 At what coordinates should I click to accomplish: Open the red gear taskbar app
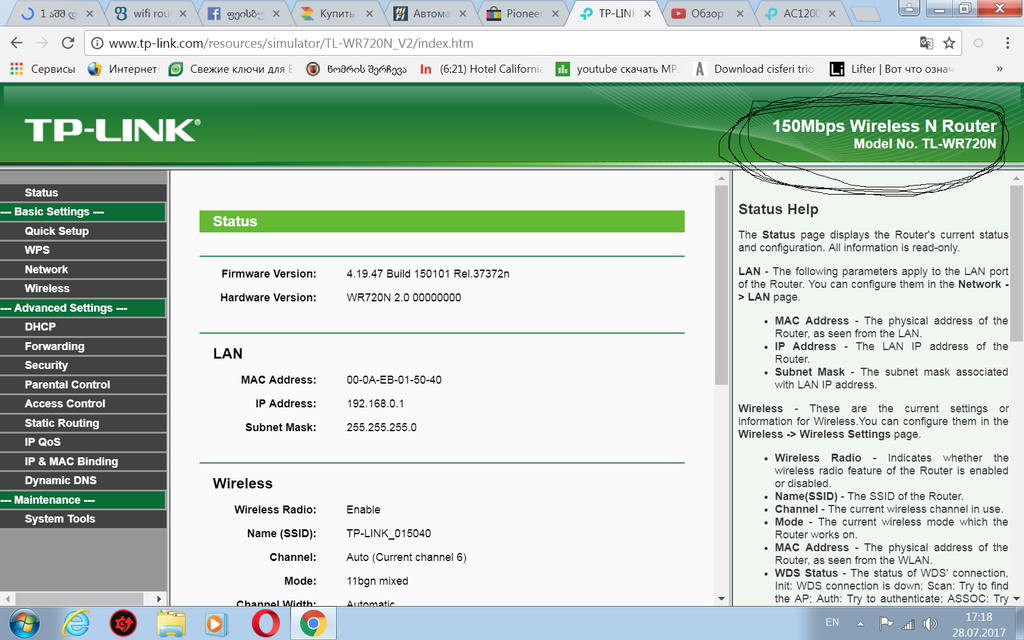(123, 624)
